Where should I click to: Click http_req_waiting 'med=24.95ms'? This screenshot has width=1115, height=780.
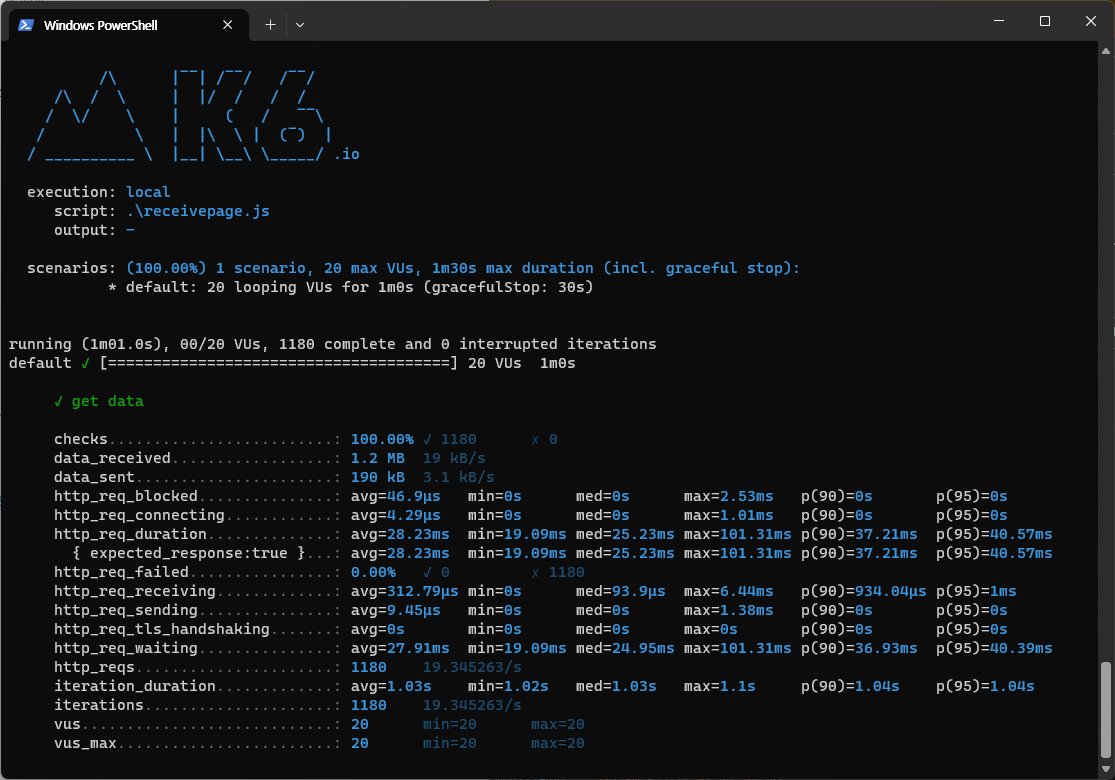[625, 648]
